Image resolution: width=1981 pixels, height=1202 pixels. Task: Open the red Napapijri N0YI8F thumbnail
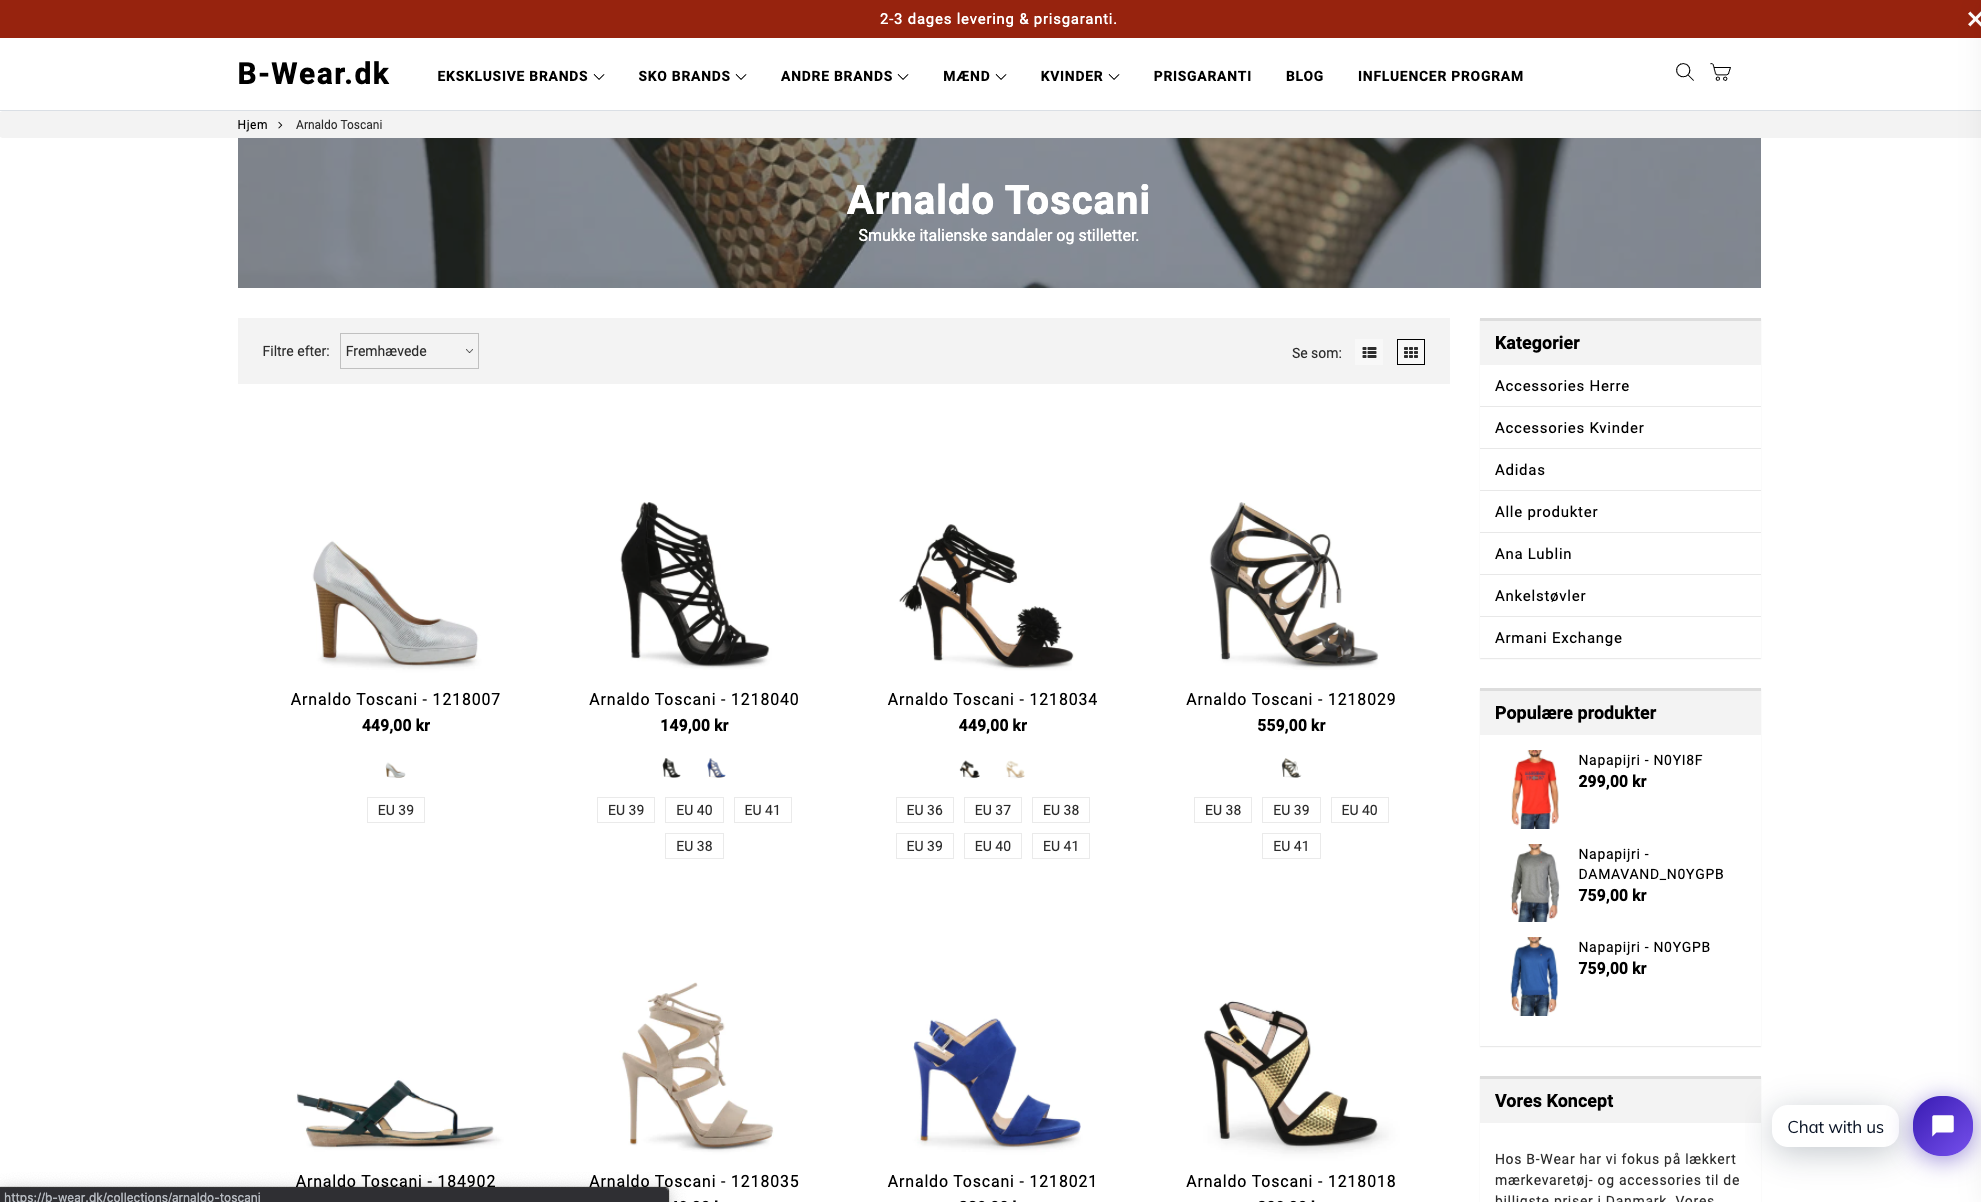click(x=1534, y=788)
